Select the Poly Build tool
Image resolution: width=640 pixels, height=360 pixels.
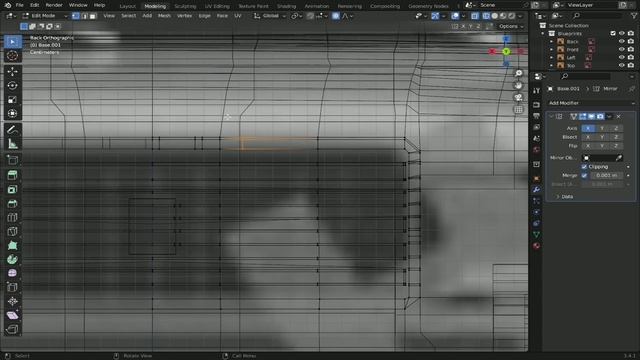[x=13, y=245]
